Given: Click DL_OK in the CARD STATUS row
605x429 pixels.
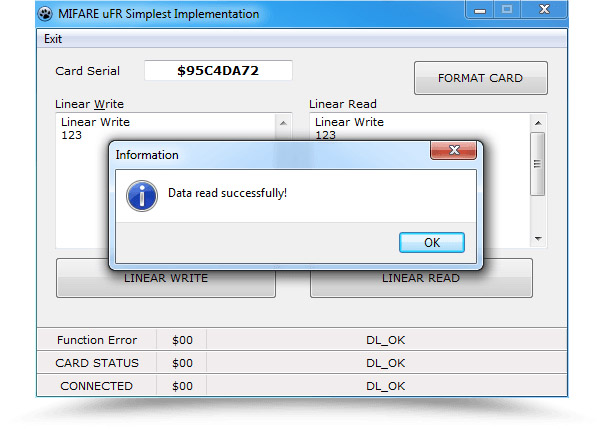Looking at the screenshot, I should 385,363.
